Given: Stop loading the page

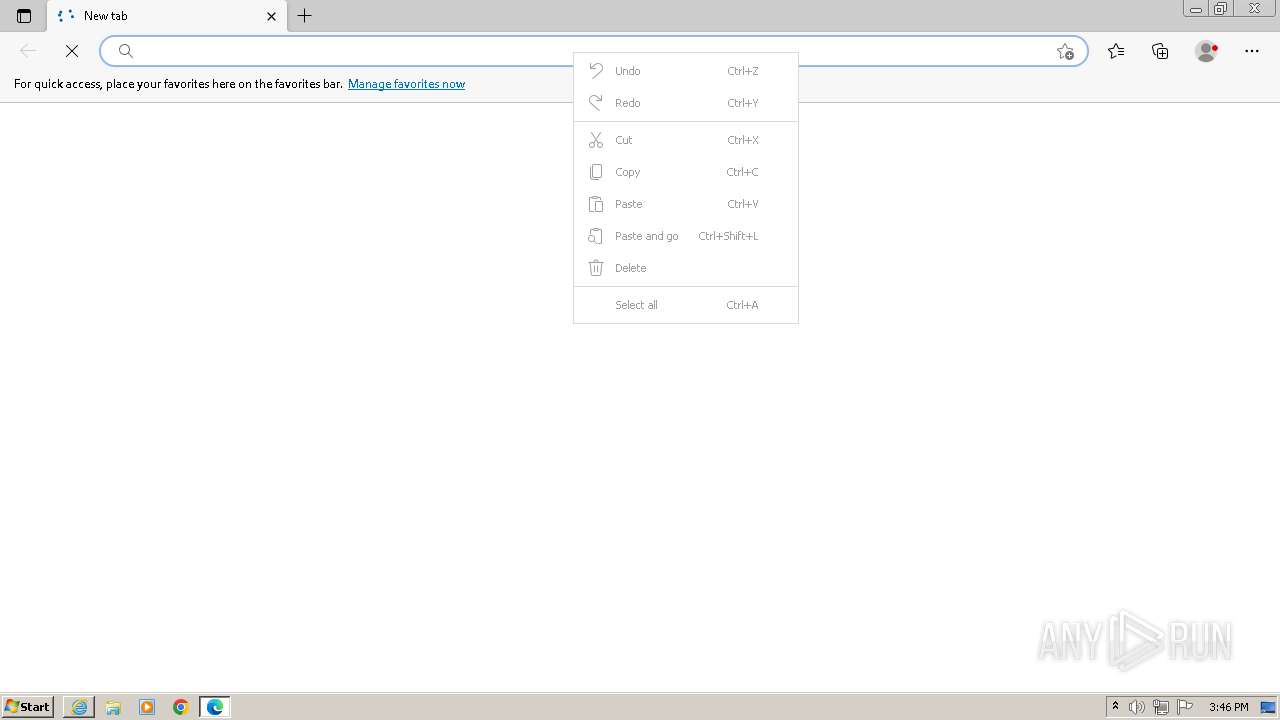Looking at the screenshot, I should (72, 51).
